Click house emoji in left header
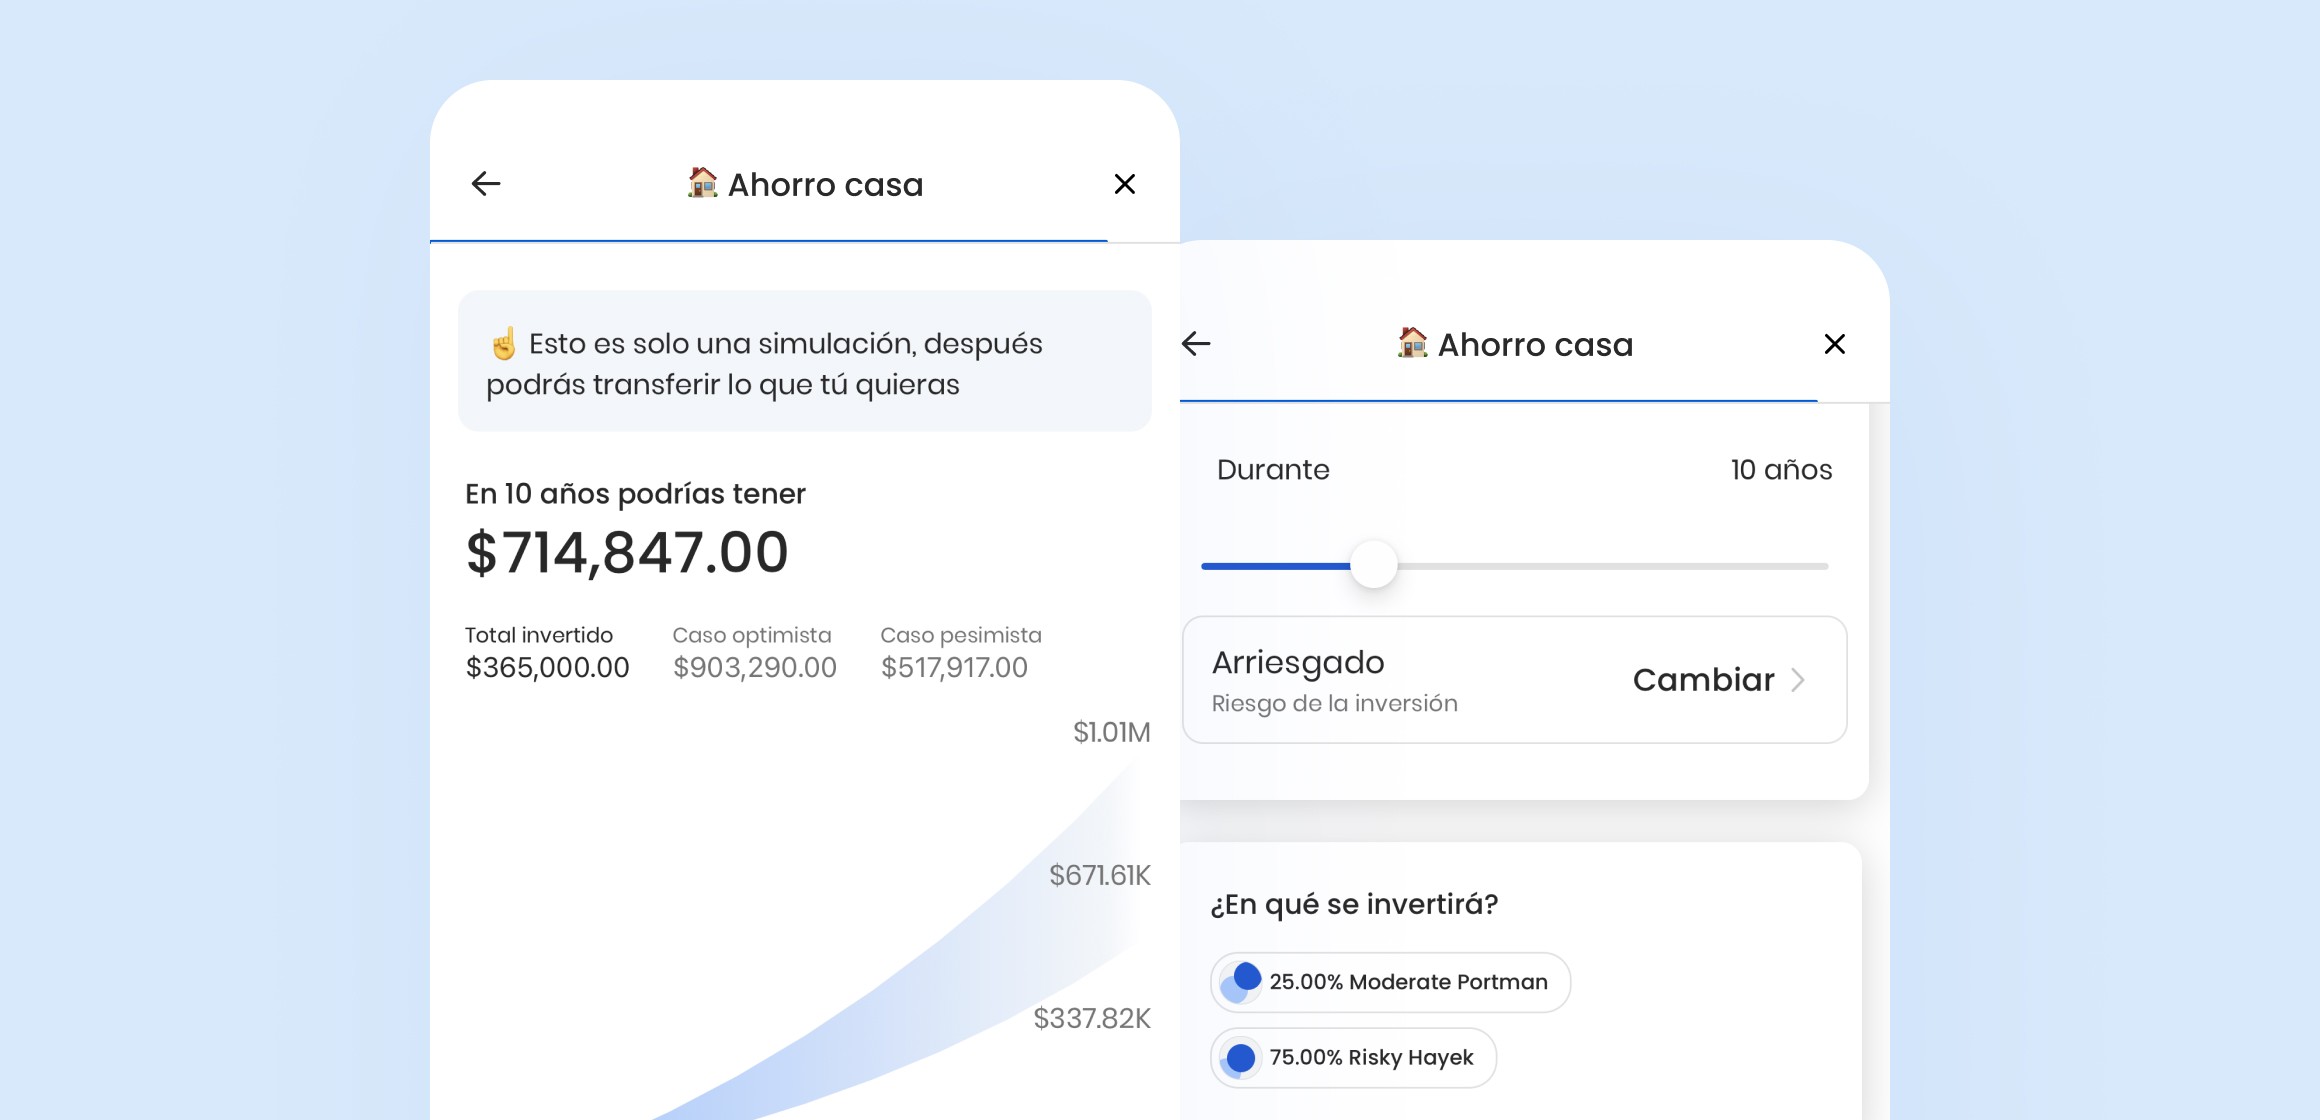This screenshot has height=1120, width=2320. pyautogui.click(x=702, y=183)
